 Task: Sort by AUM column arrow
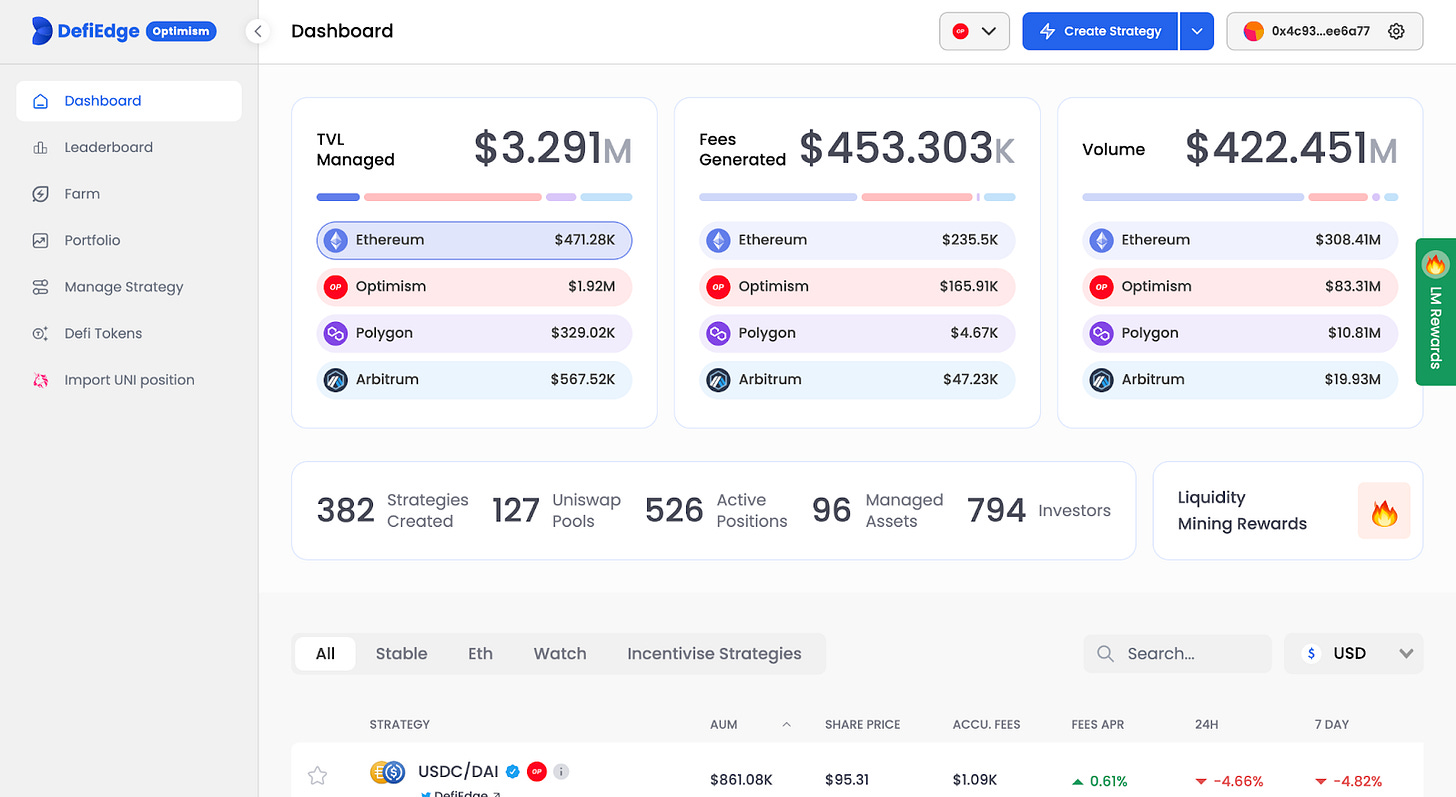point(786,724)
